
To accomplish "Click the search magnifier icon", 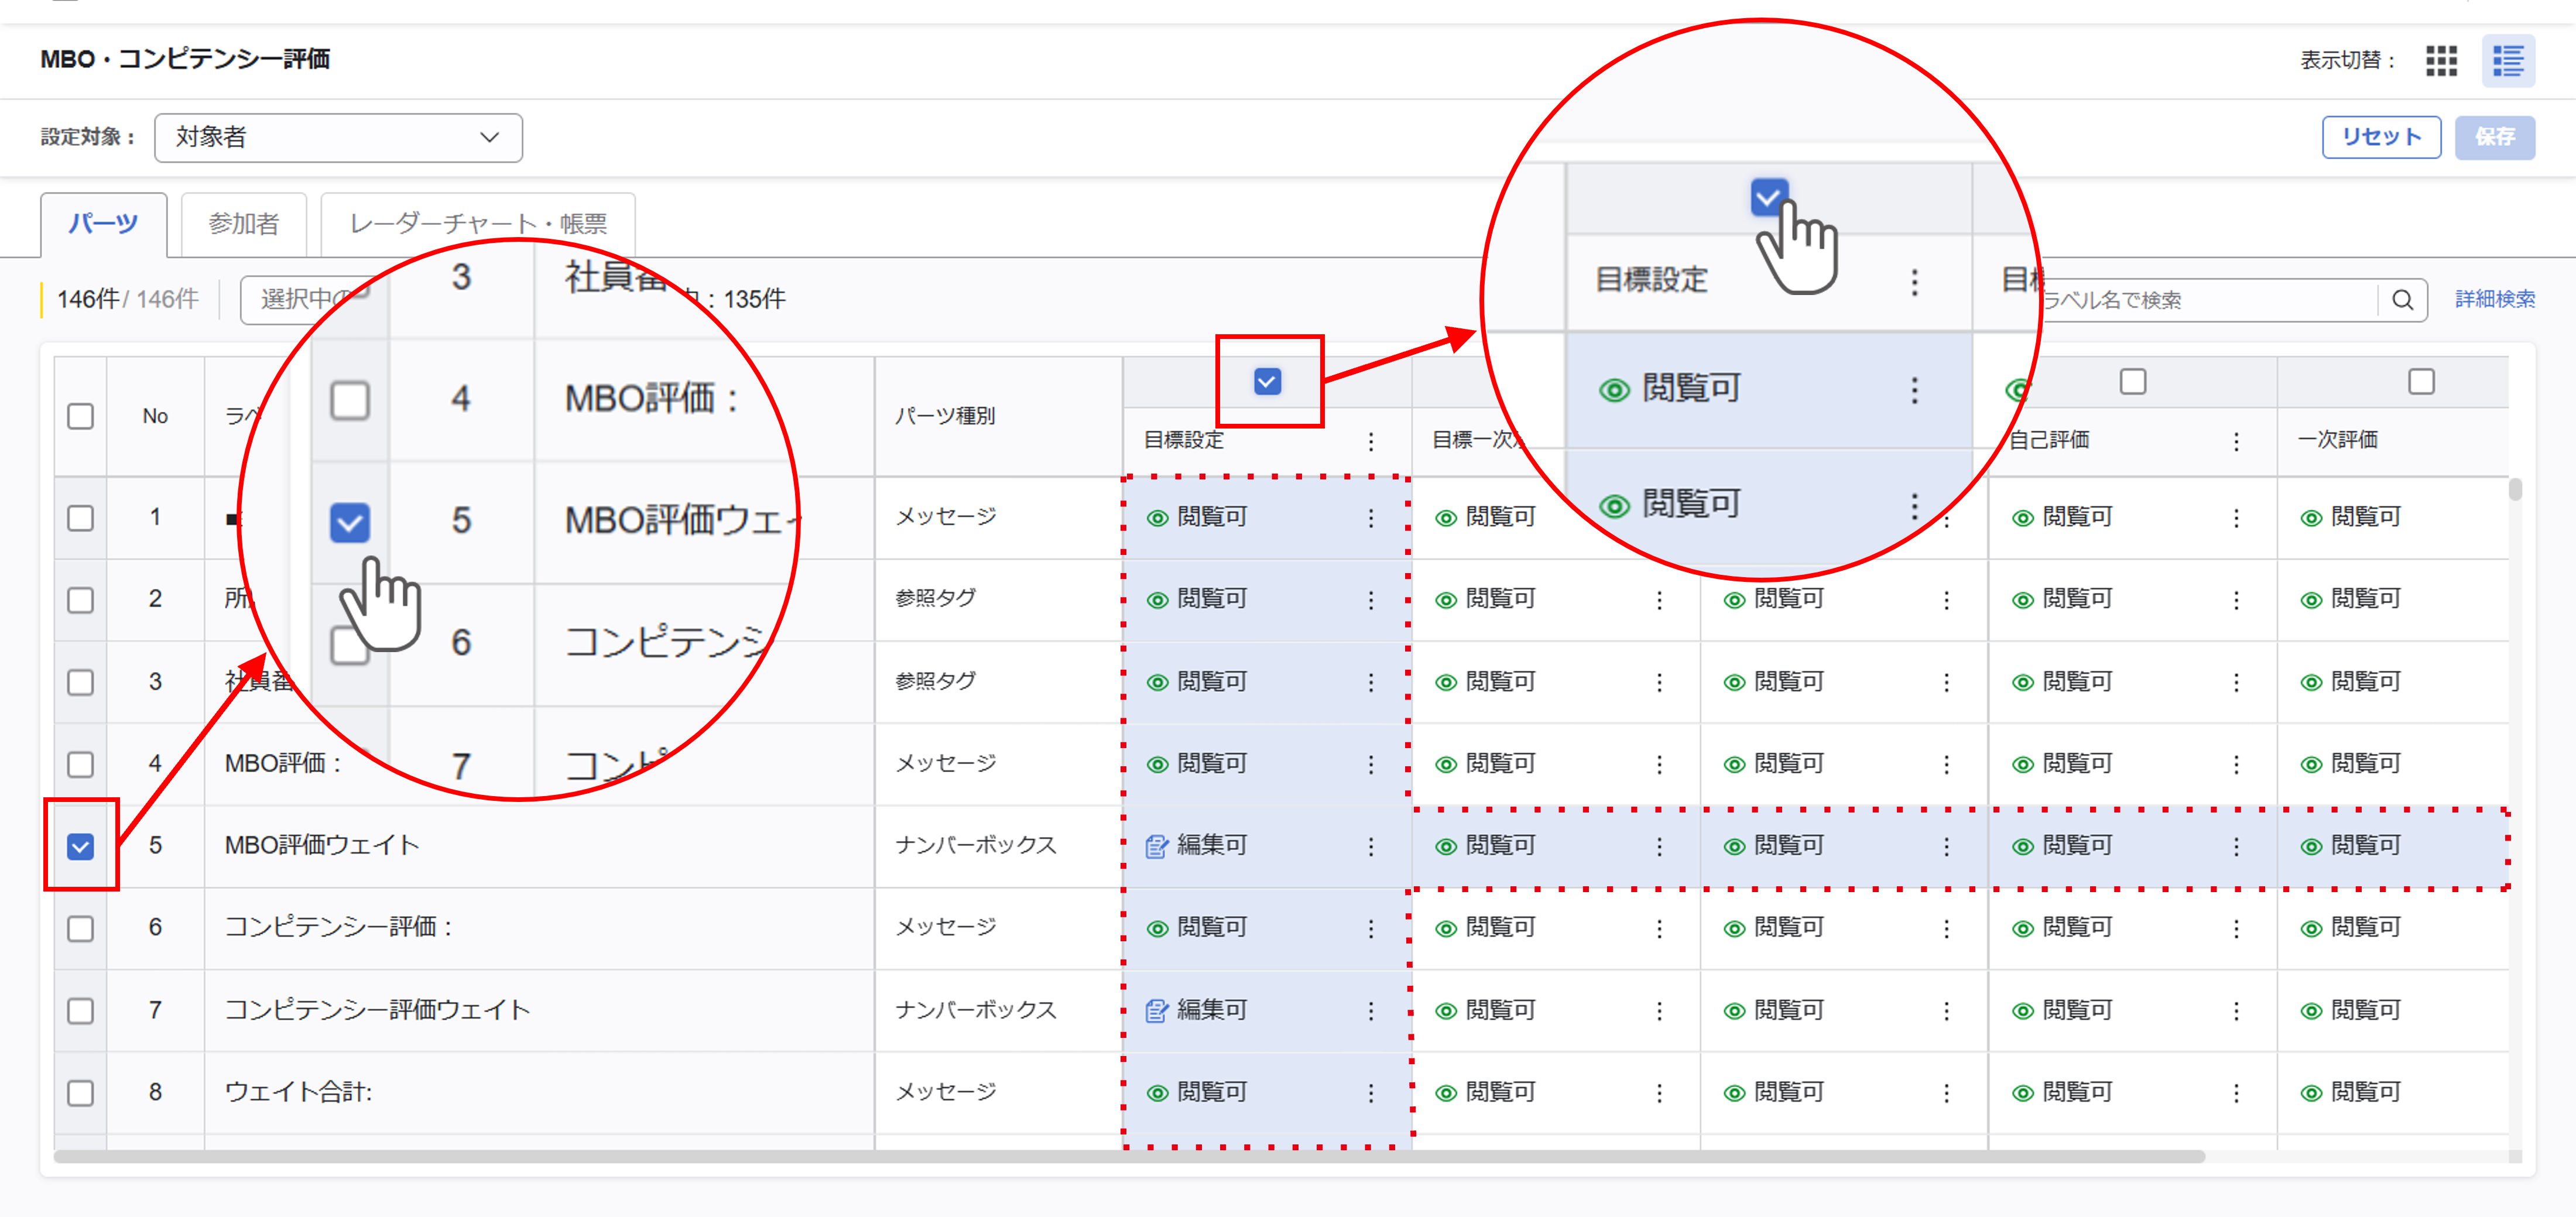I will coord(2402,300).
